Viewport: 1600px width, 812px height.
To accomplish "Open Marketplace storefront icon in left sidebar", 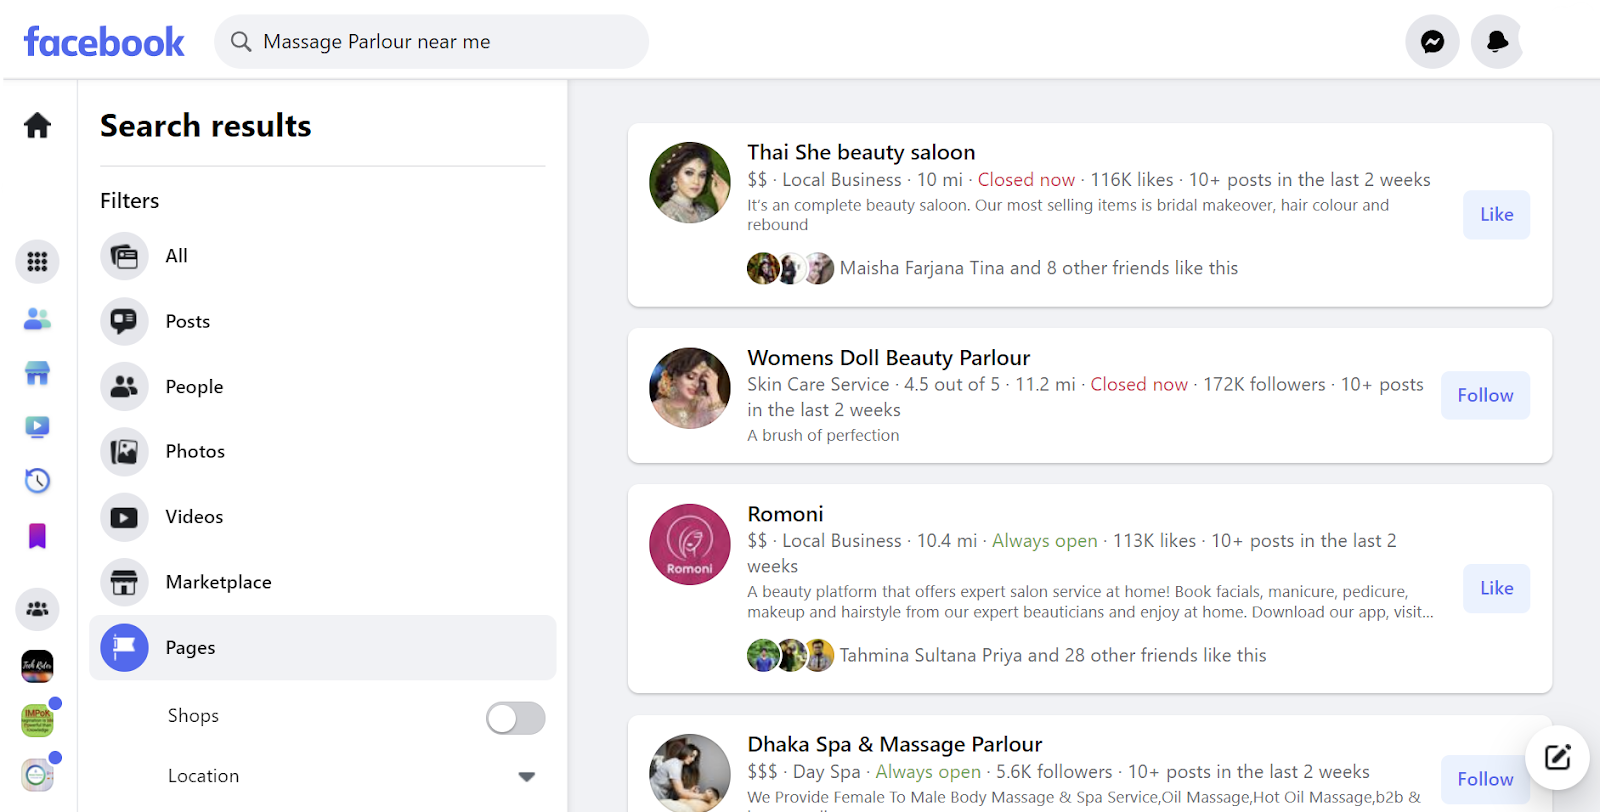I will tap(37, 373).
